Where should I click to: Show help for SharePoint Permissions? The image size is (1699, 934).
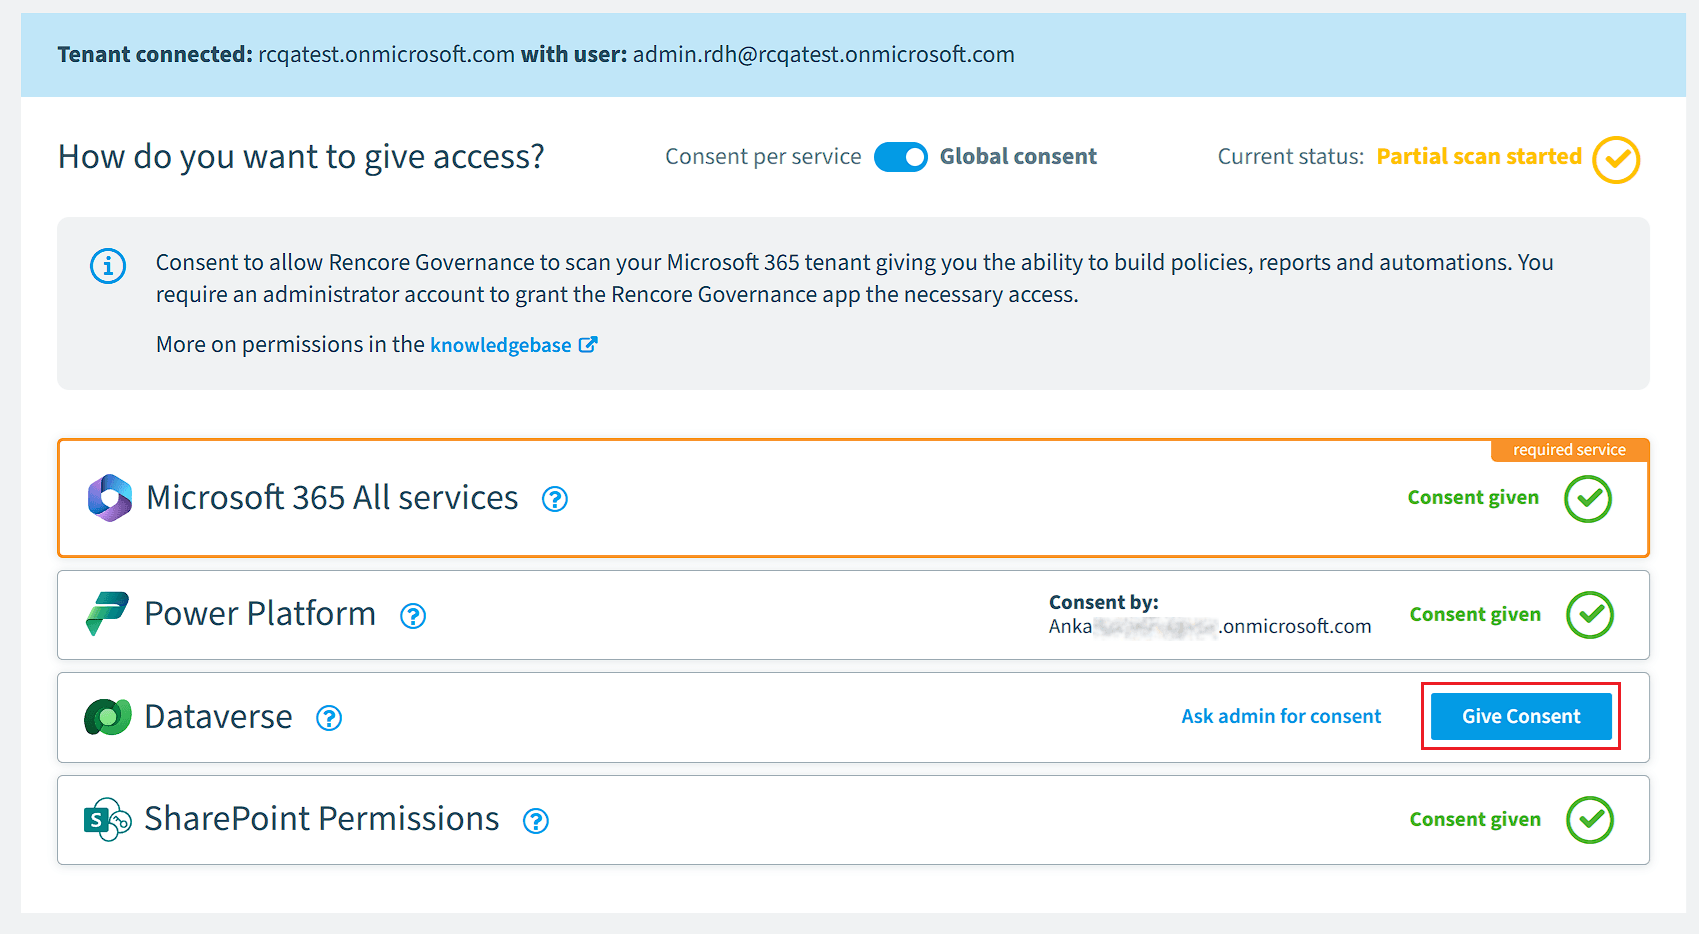pos(536,821)
